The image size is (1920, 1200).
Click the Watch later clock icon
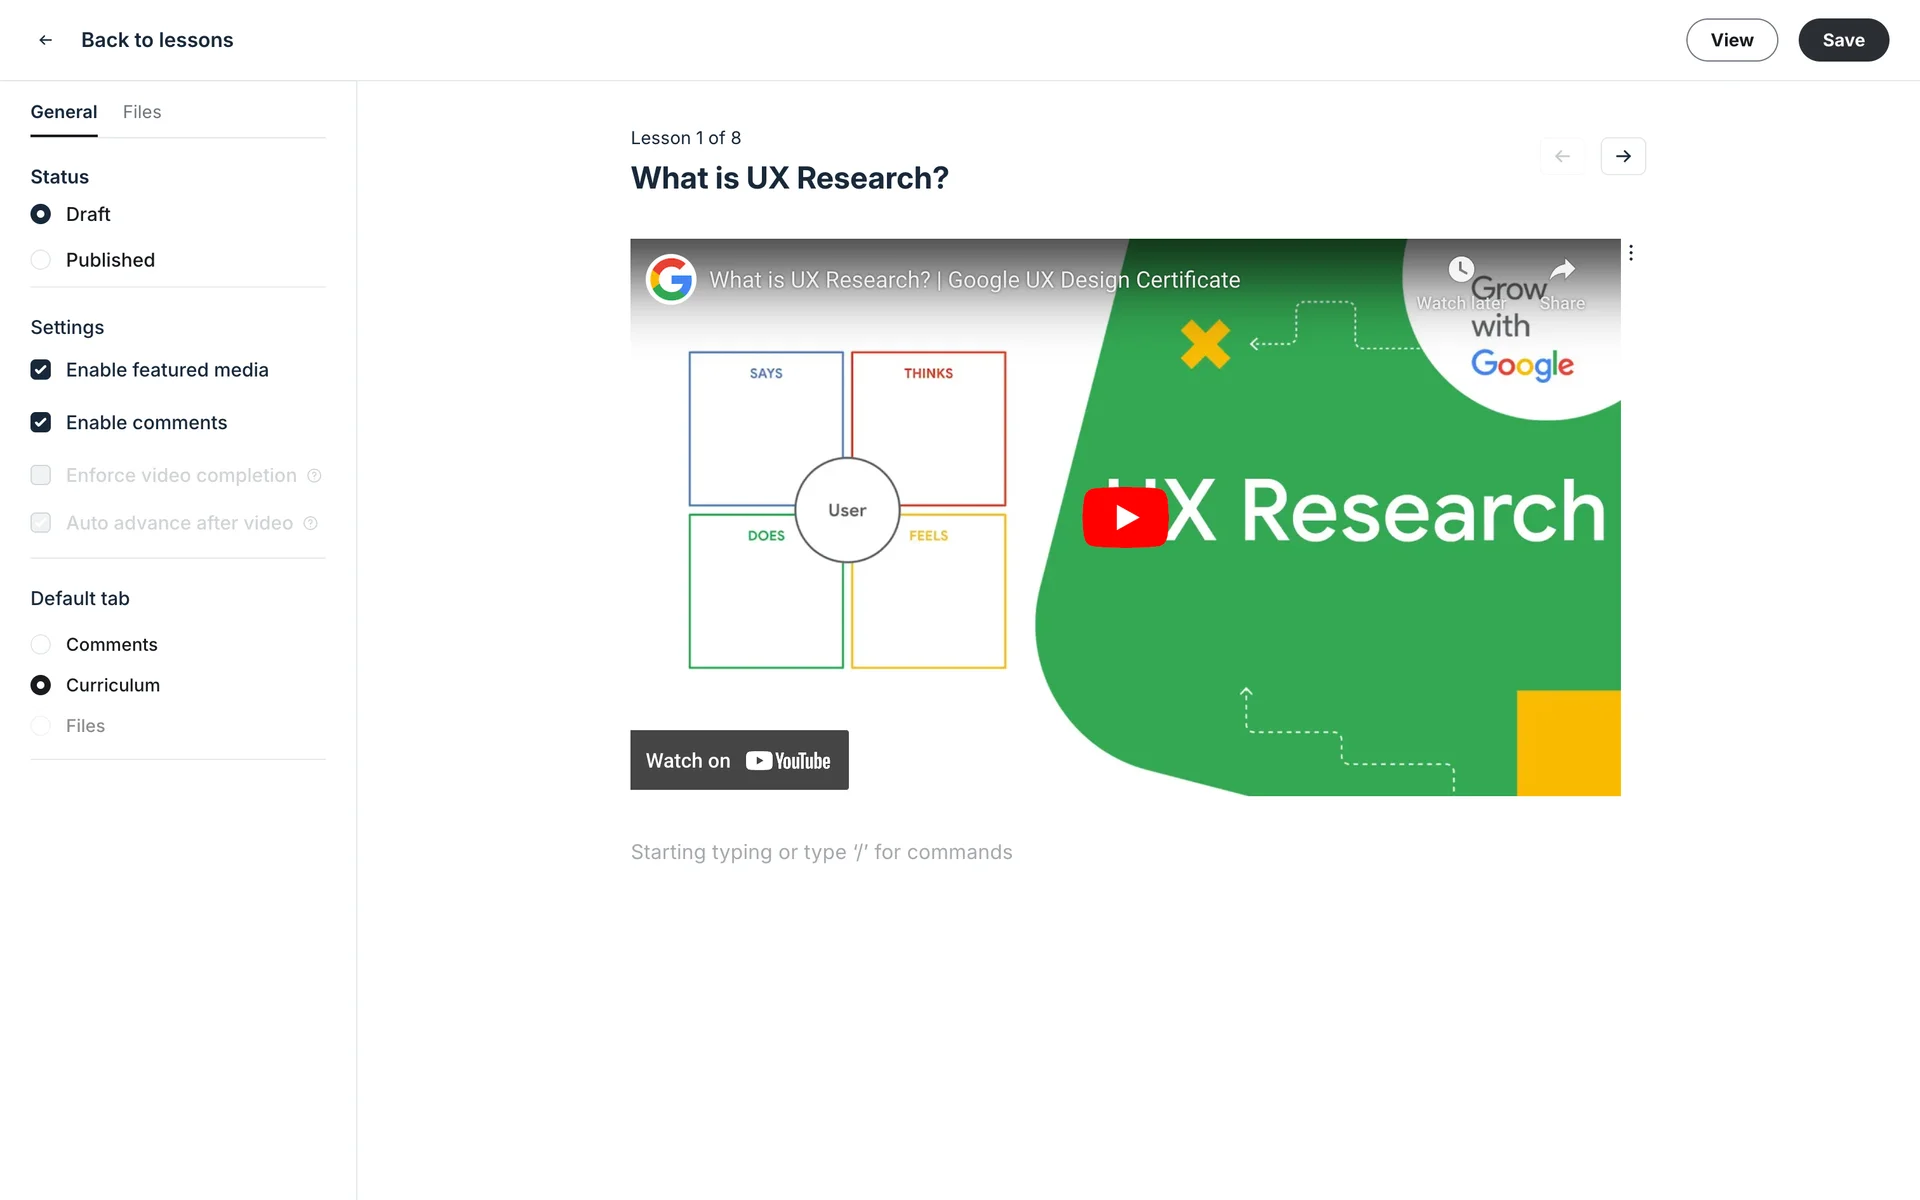1460,269
